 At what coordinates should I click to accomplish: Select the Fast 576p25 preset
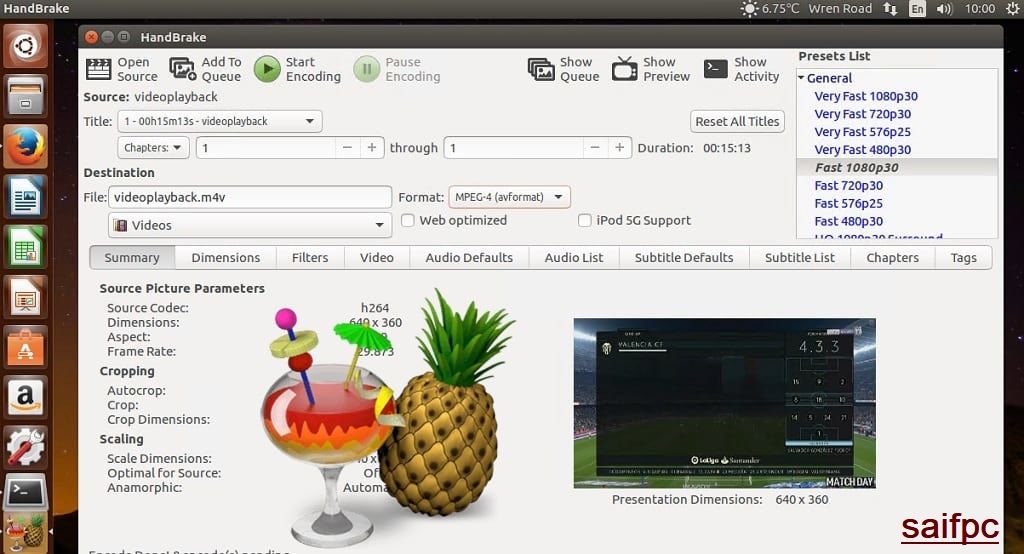[848, 203]
